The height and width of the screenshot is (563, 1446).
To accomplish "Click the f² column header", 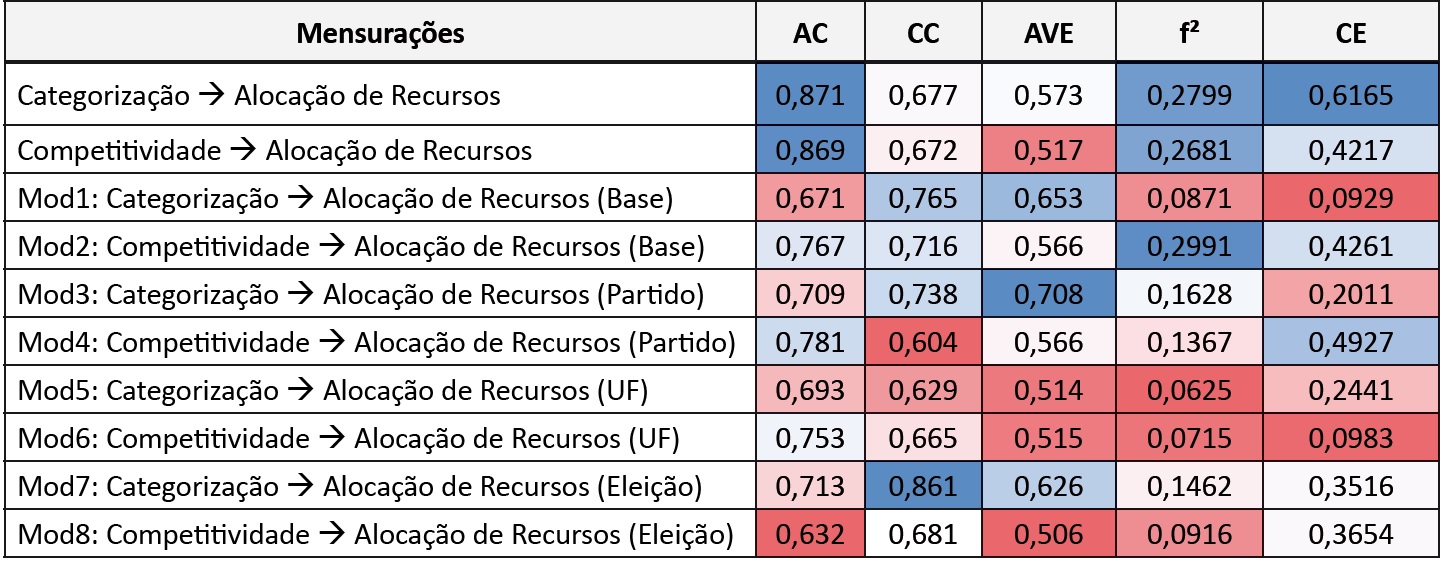I will (1187, 34).
